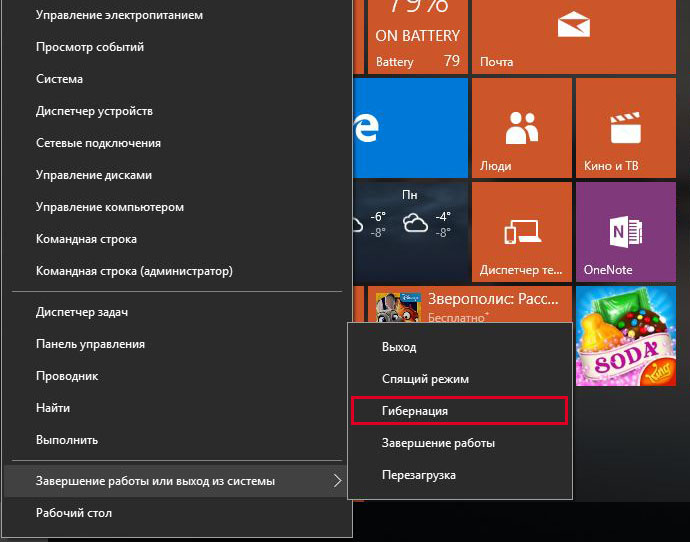Open the People (Люди) tile

[x=521, y=128]
